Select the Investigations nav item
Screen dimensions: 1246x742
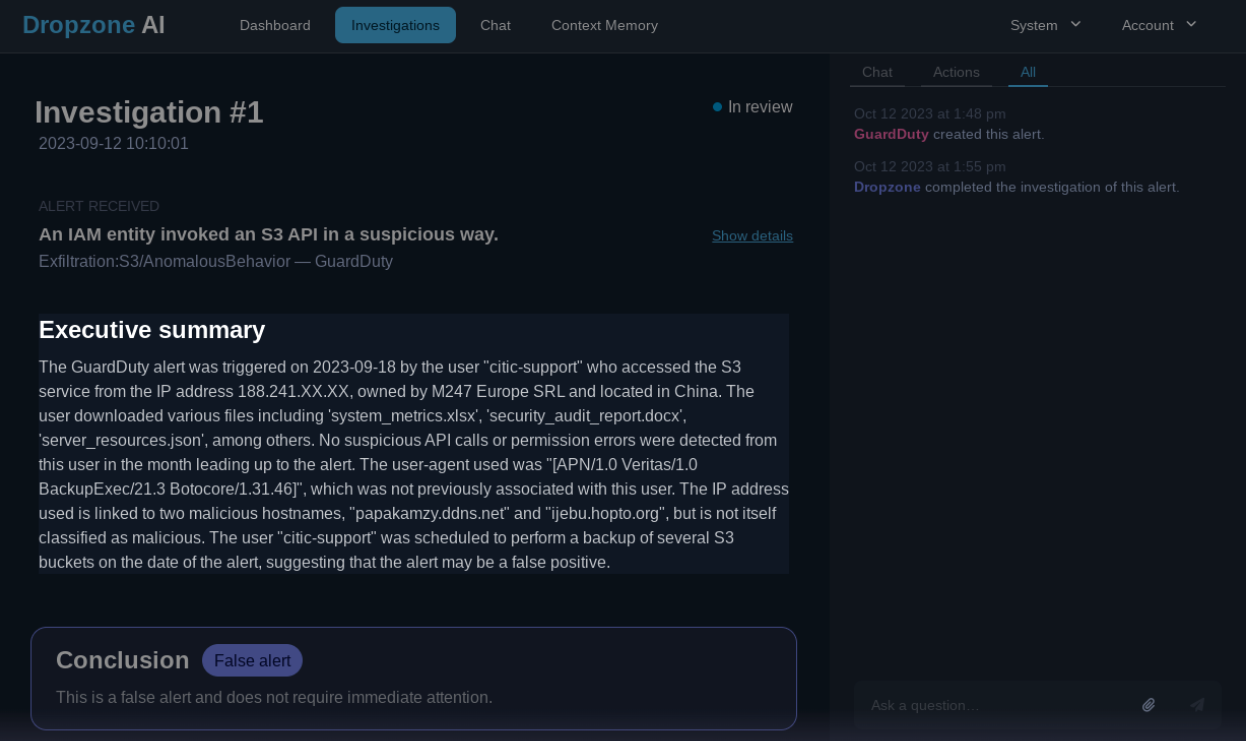395,25
